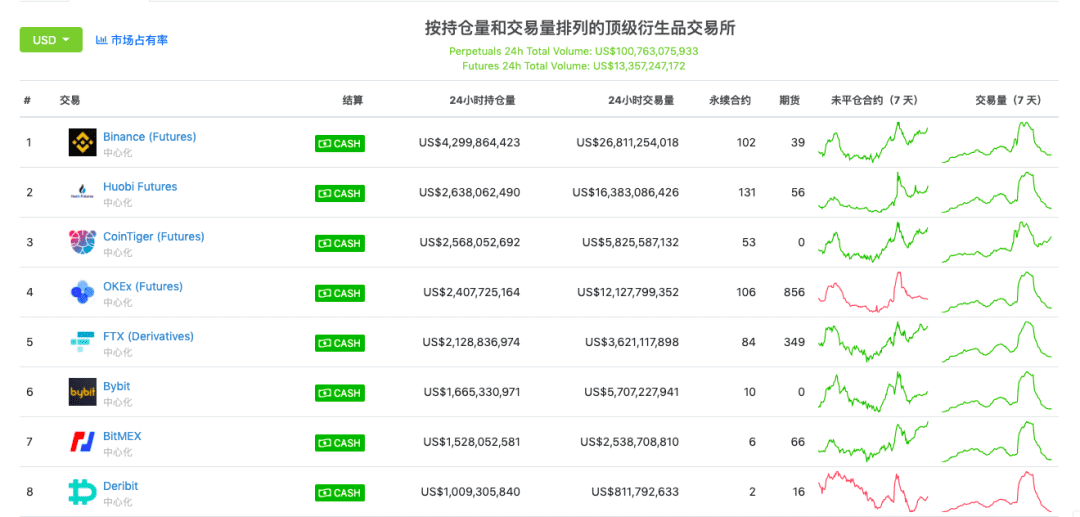1080x517 pixels.
Task: Select Huobi open interest US$2,638,062,490
Action: pyautogui.click(x=469, y=193)
